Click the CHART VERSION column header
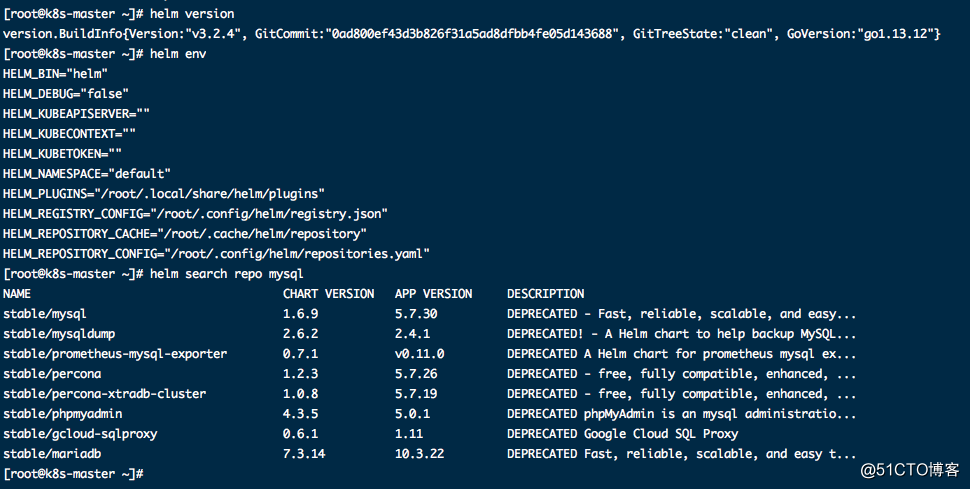 coord(328,294)
